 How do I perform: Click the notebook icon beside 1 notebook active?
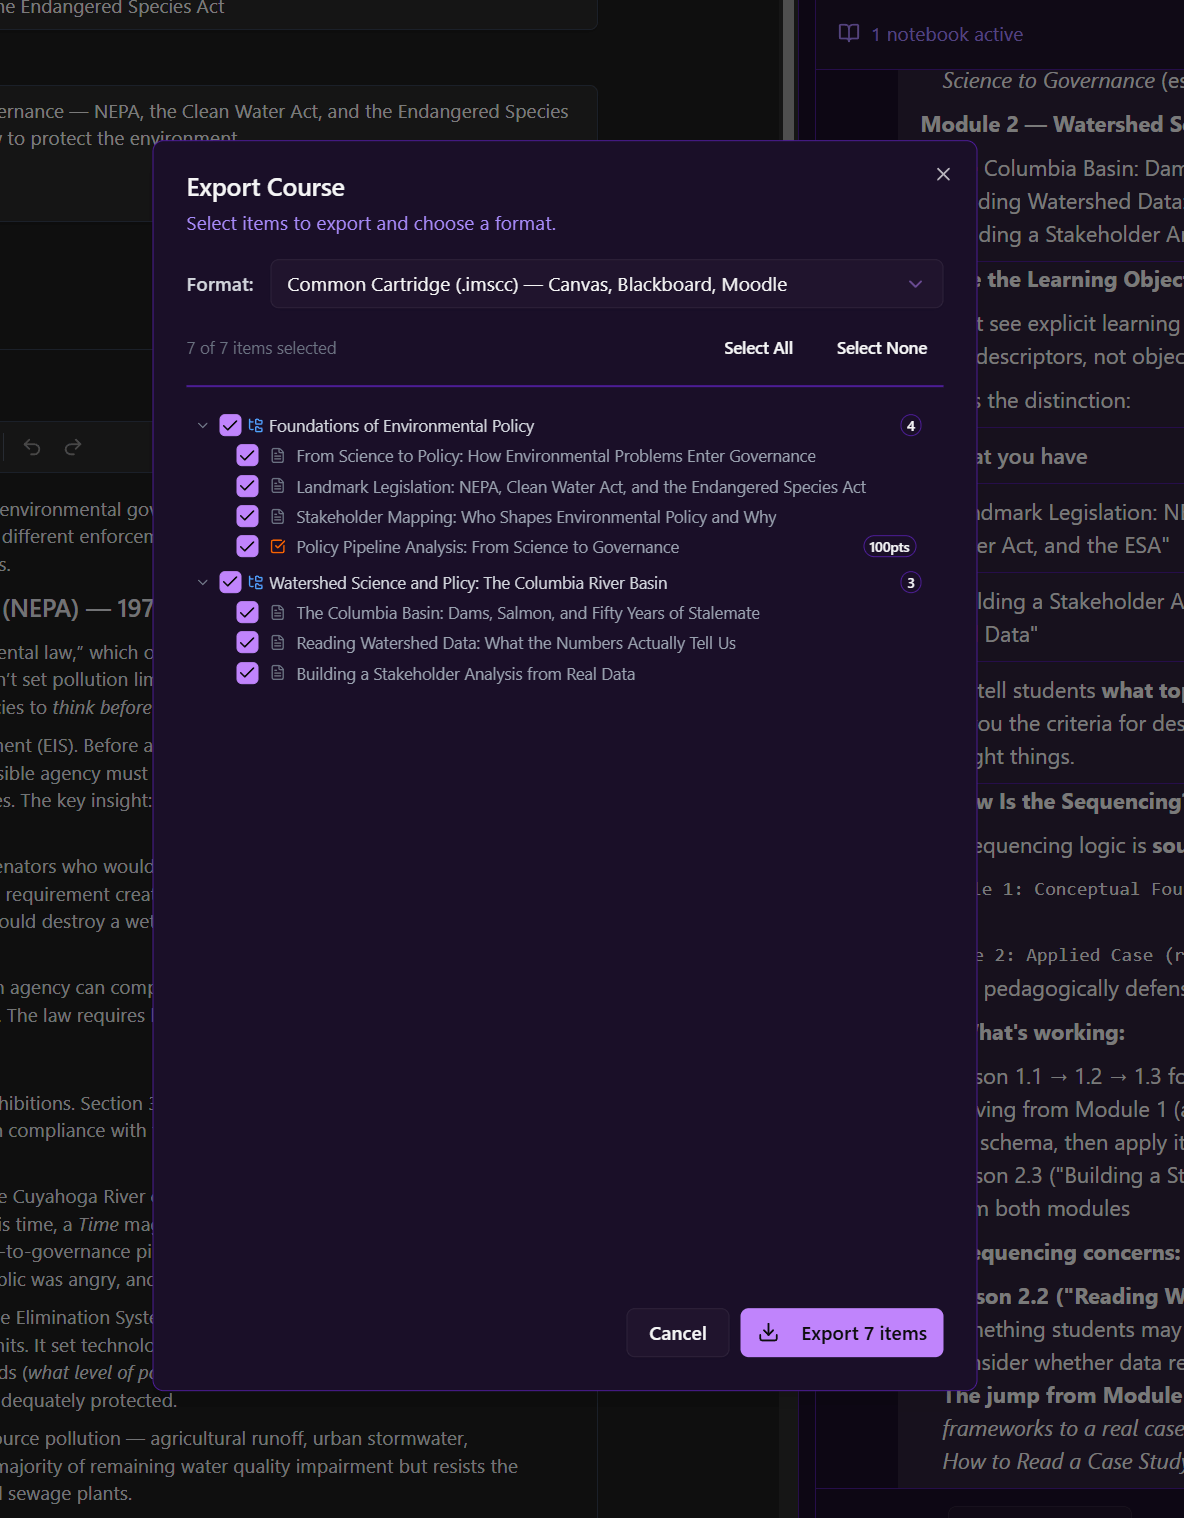(x=849, y=34)
